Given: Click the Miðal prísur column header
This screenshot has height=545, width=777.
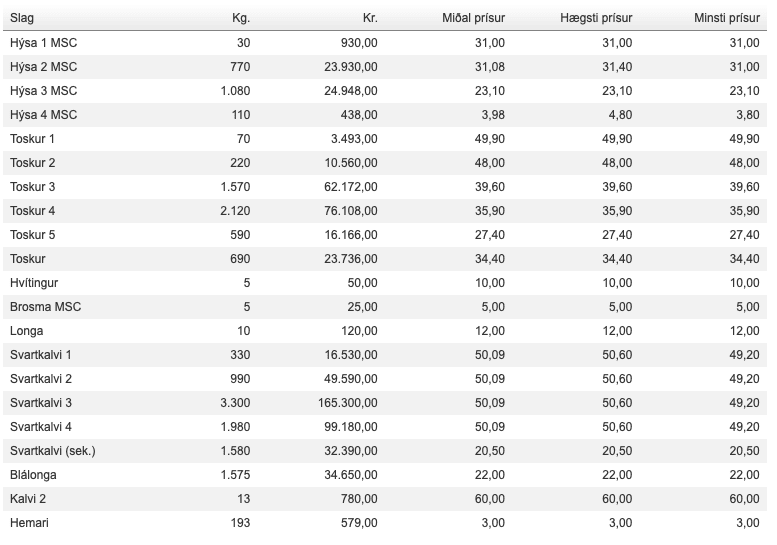Looking at the screenshot, I should [473, 18].
